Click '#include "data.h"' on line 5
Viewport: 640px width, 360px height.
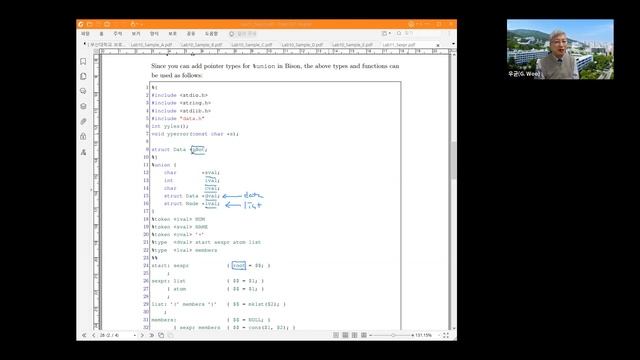coord(178,118)
